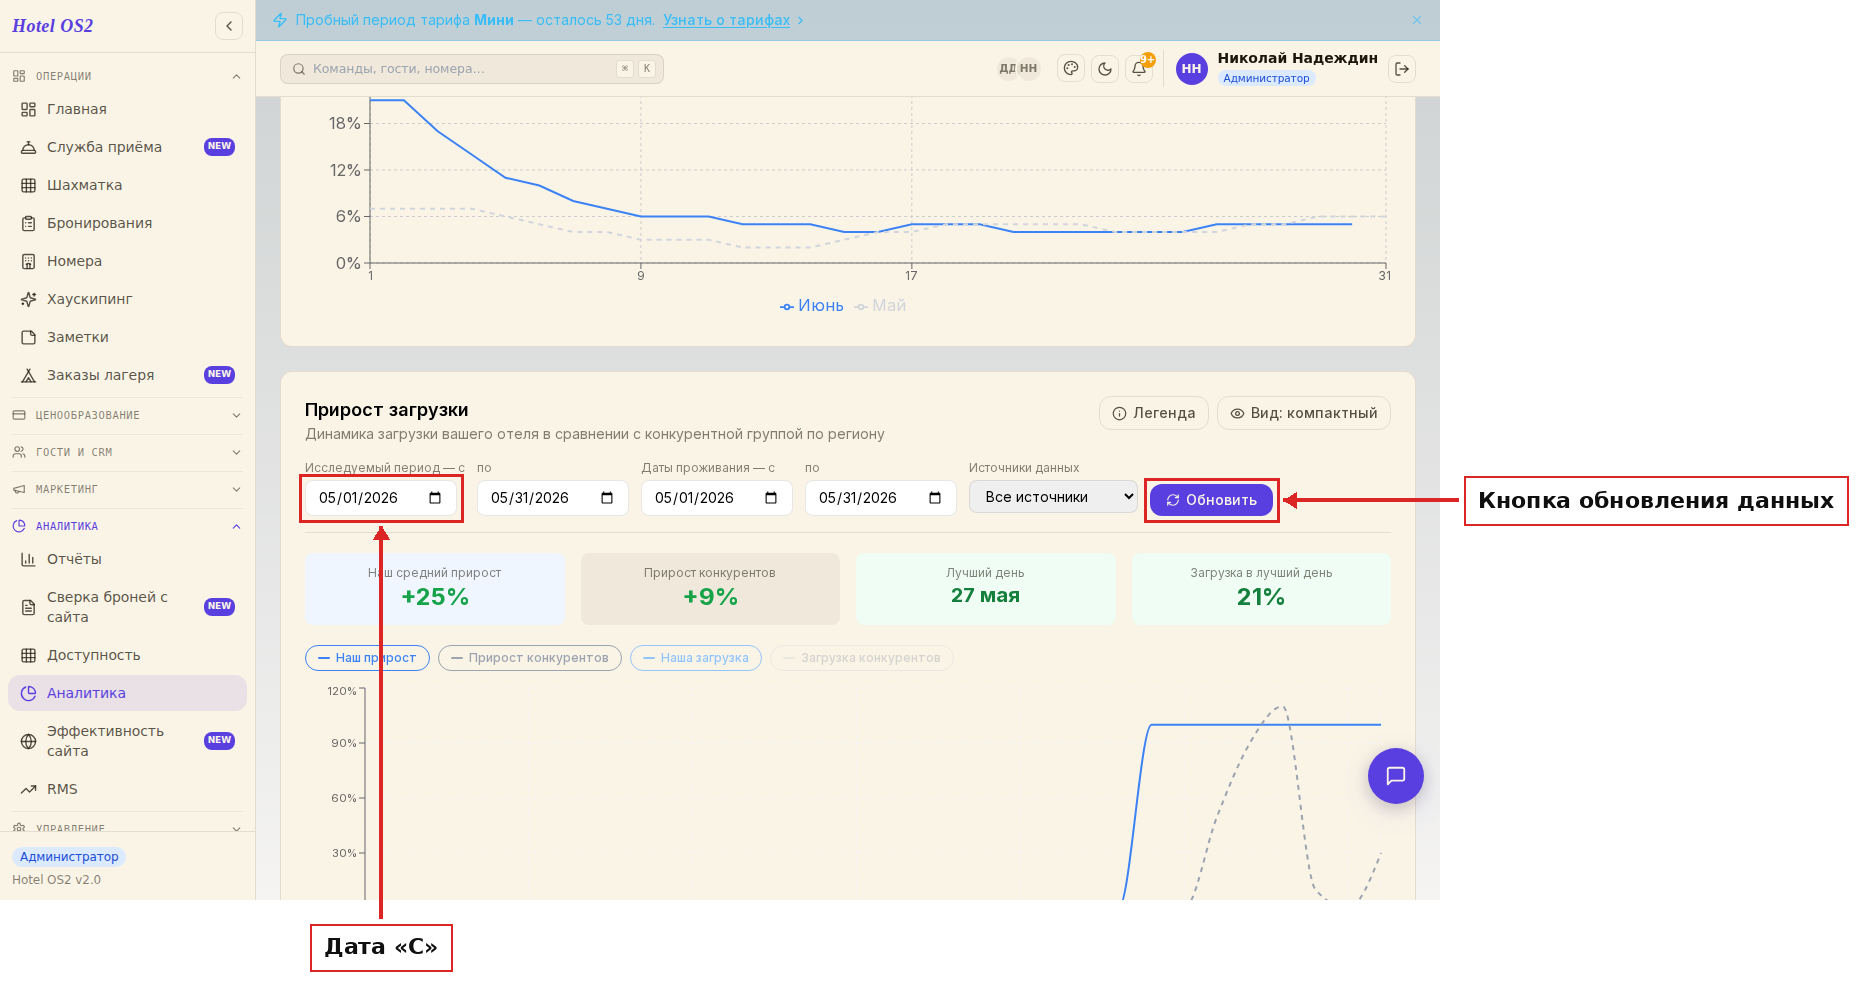Screen dimensions: 1872x995
Task: Open notifications bell icon
Action: click(x=1139, y=69)
